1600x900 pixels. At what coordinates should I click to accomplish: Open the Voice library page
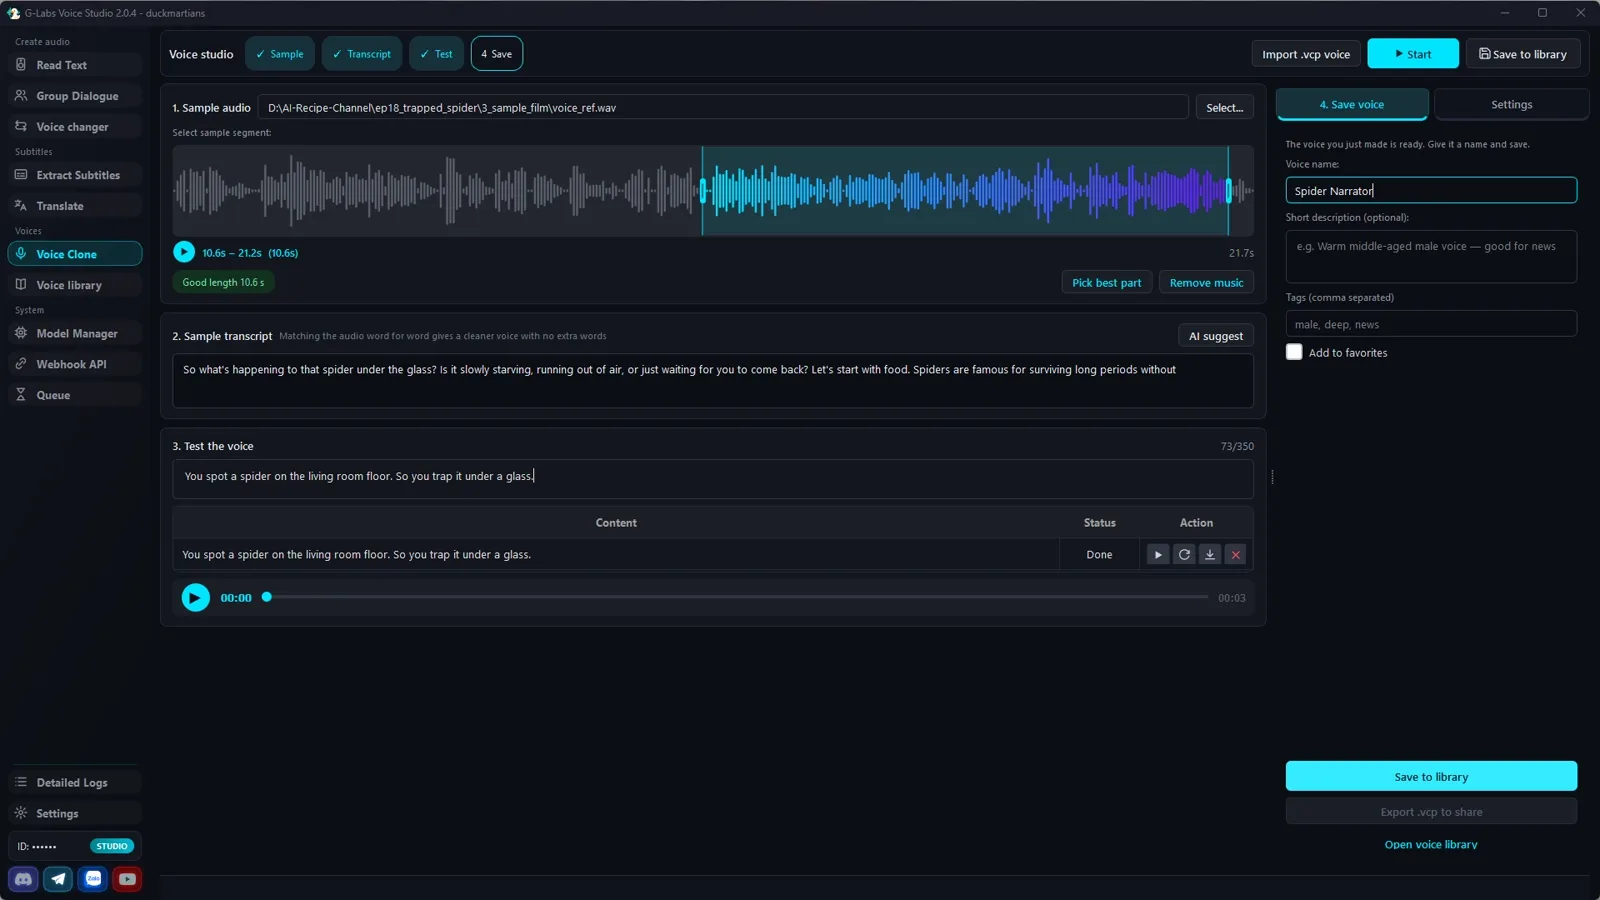click(75, 285)
